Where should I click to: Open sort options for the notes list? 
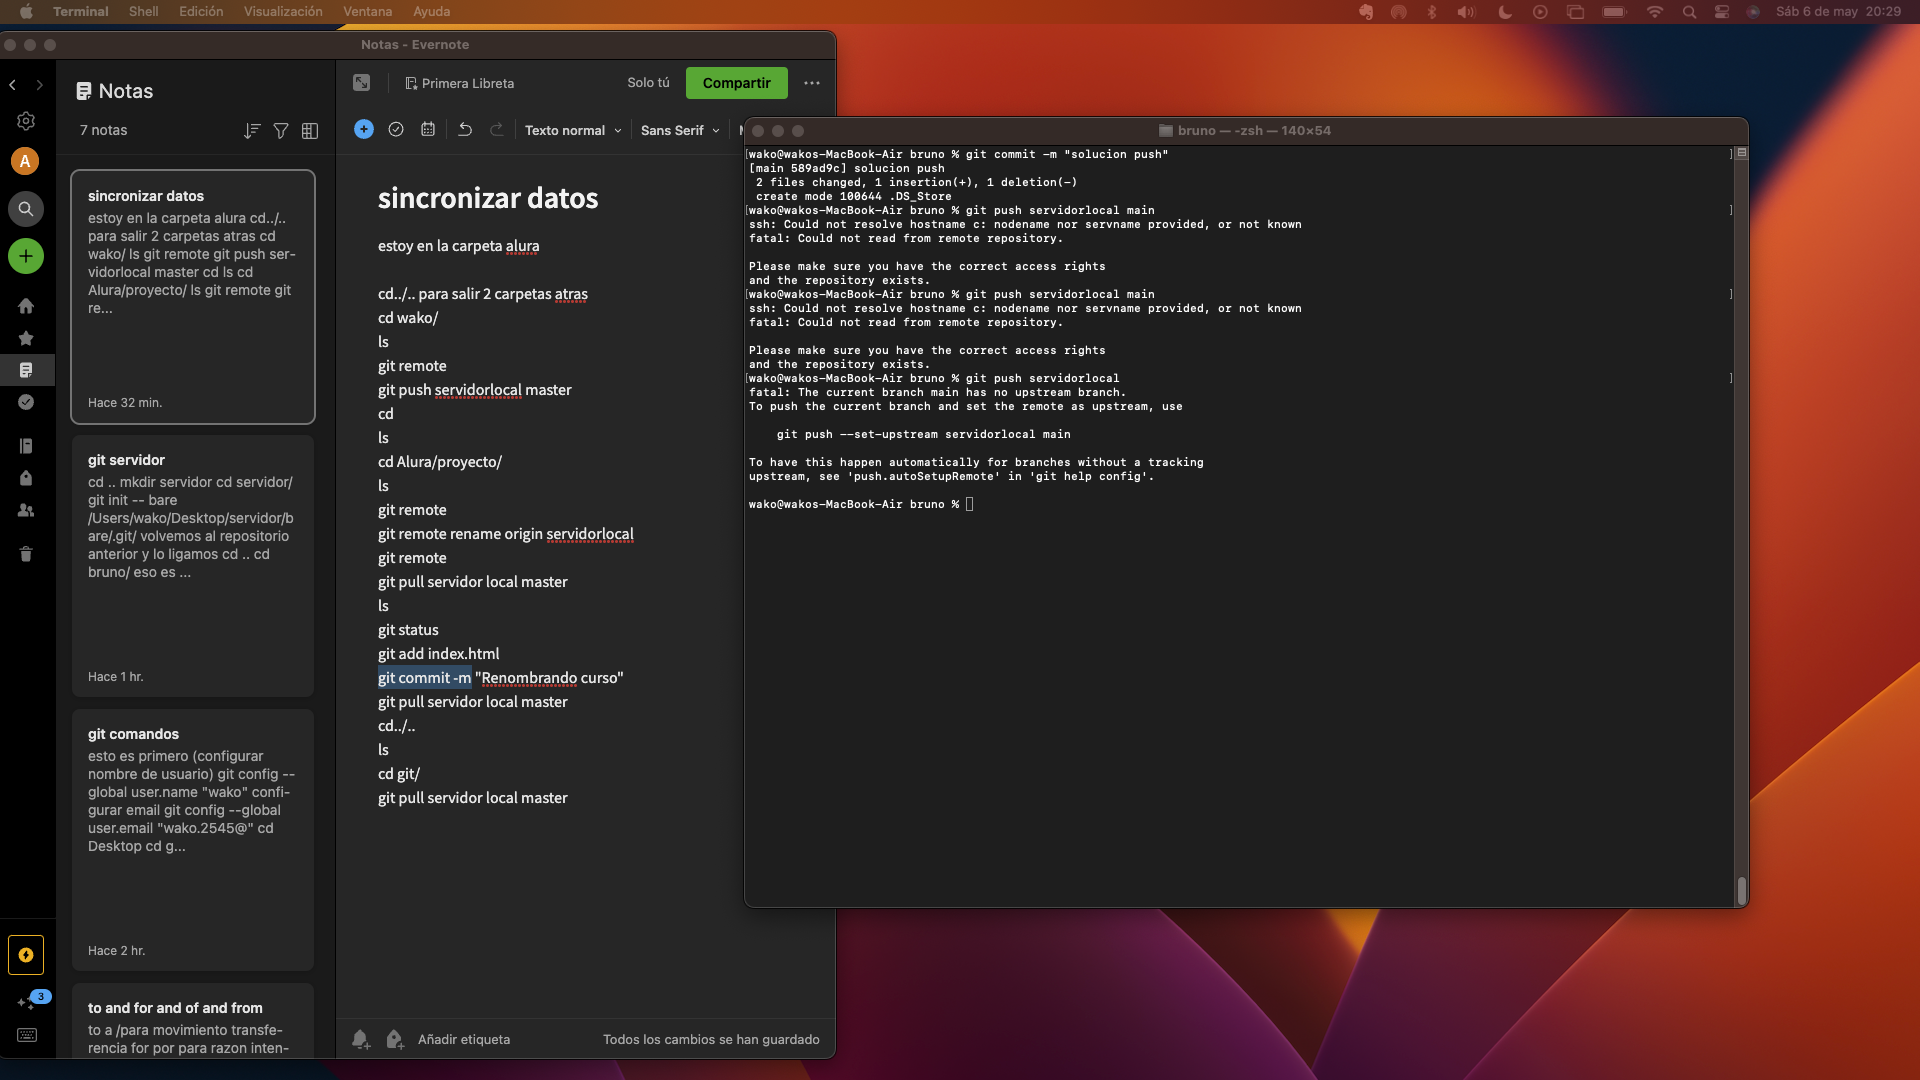click(252, 131)
